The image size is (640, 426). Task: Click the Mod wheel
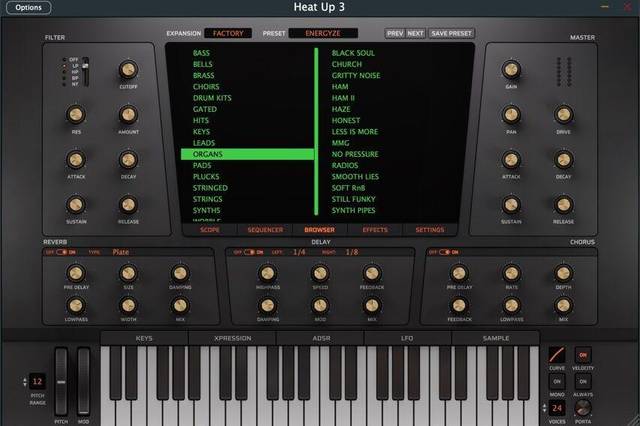(x=83, y=382)
